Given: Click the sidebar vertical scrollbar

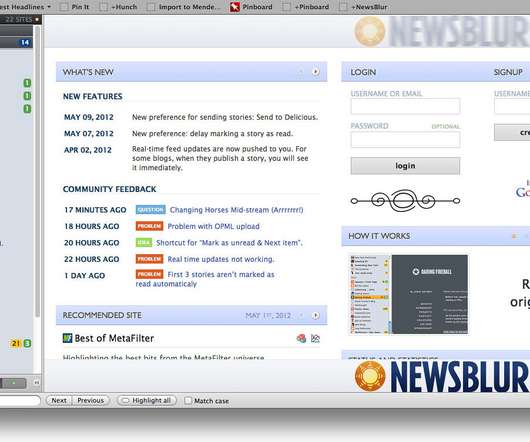Looking at the screenshot, I should click(37, 171).
